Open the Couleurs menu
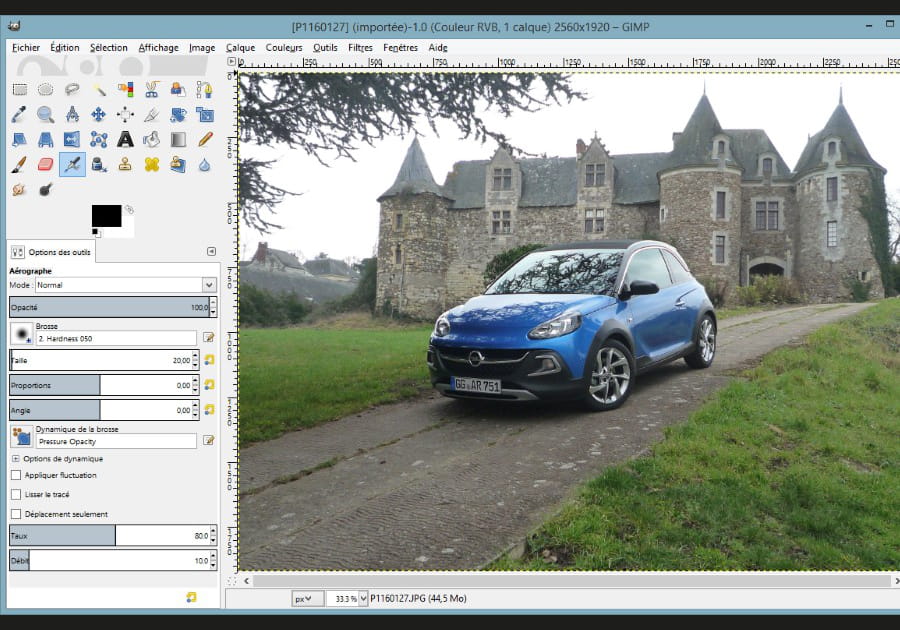The image size is (900, 630). [x=284, y=48]
